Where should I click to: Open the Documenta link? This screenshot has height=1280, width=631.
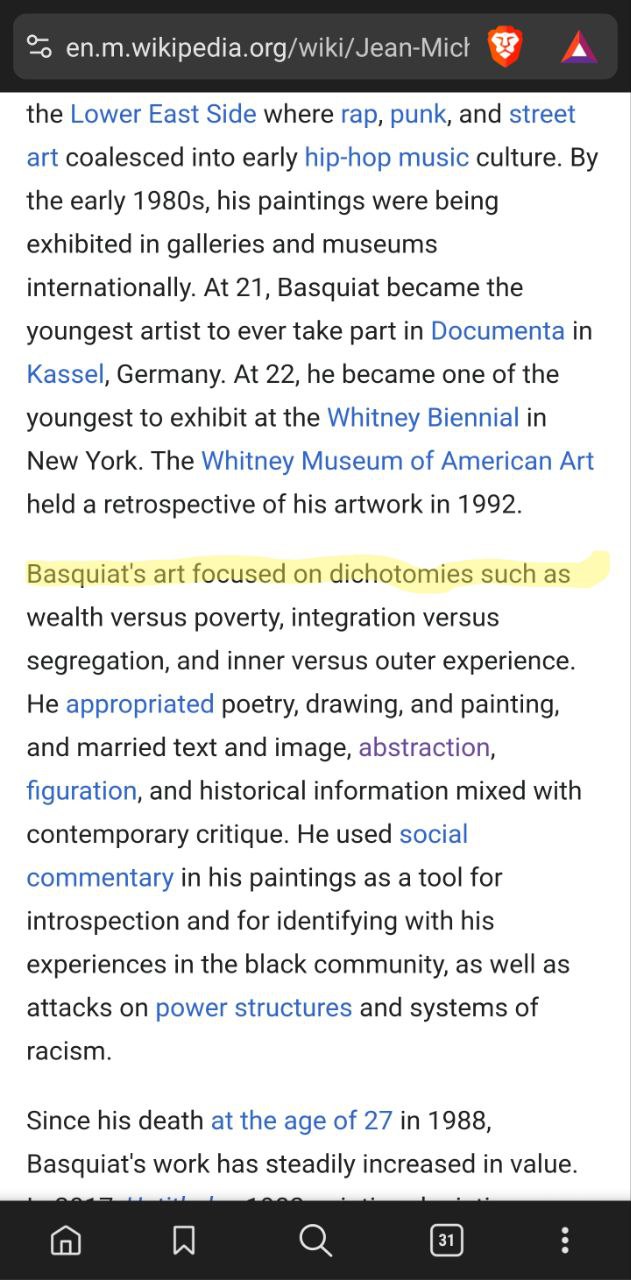coord(497,331)
